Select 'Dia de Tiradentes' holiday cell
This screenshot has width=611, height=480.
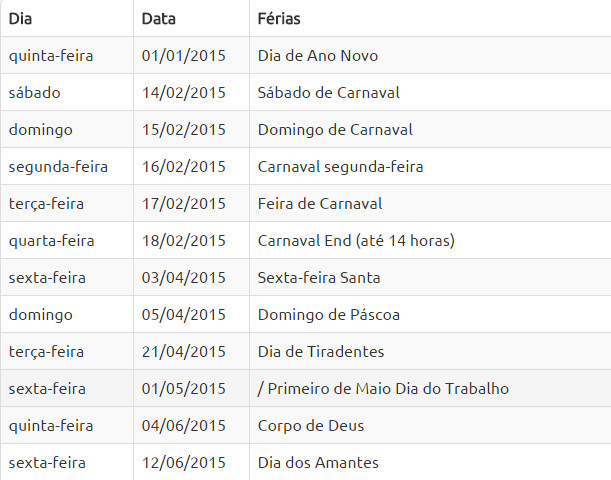coord(321,352)
